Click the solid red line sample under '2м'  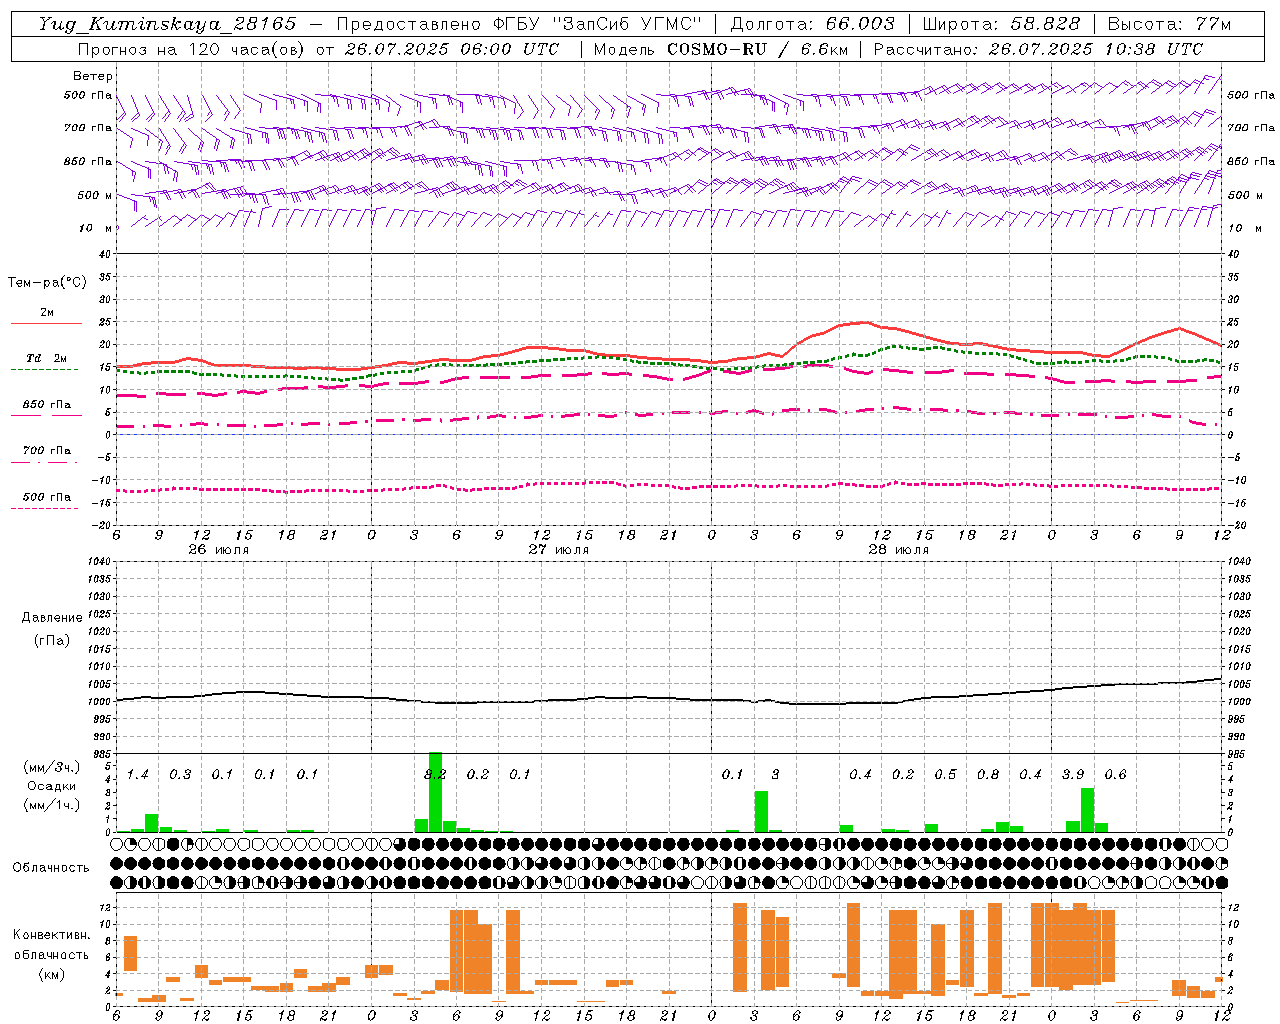(x=46, y=323)
